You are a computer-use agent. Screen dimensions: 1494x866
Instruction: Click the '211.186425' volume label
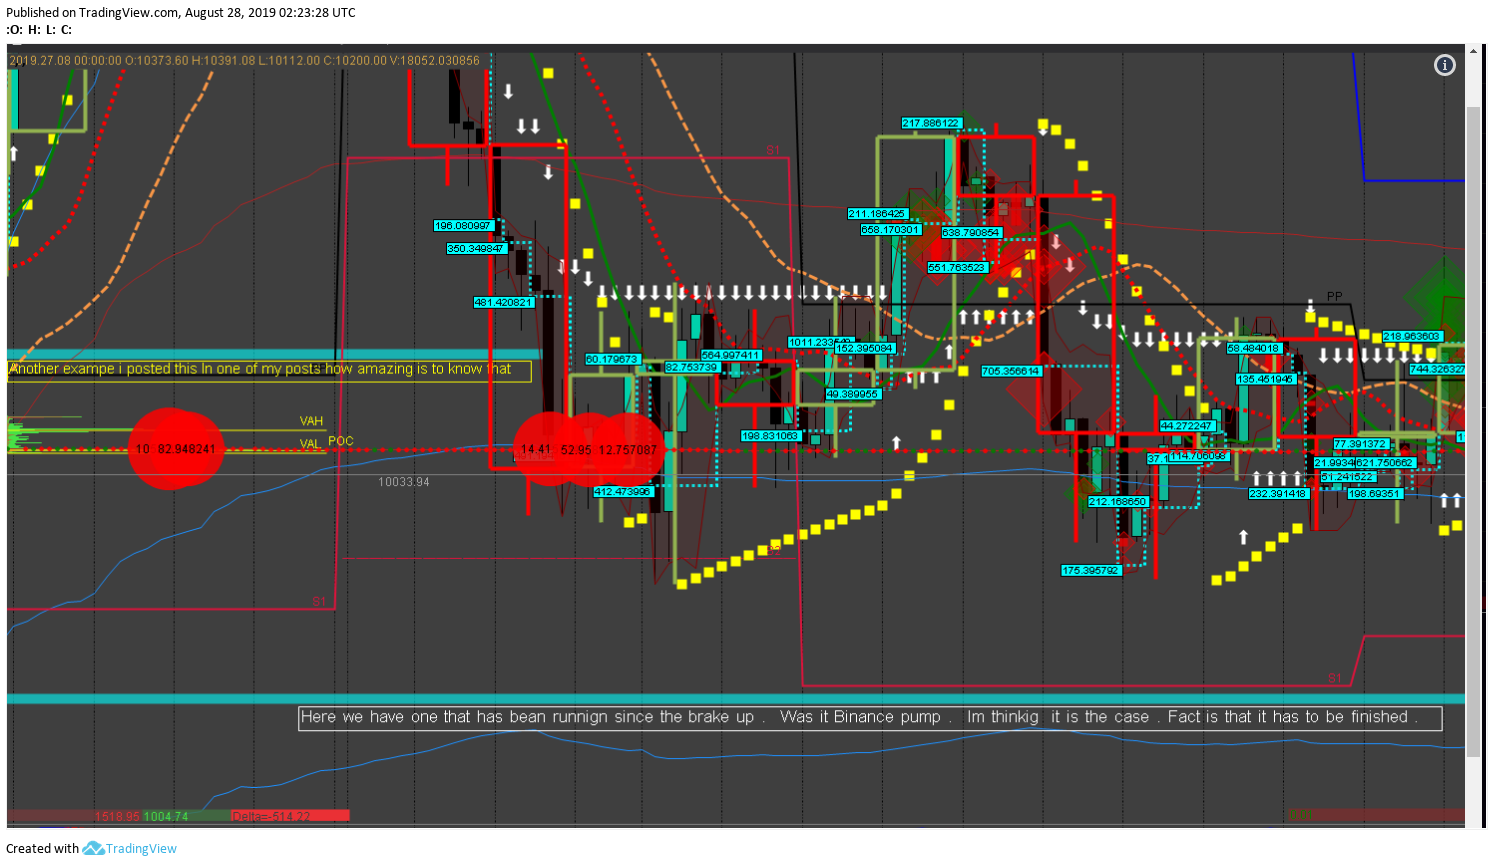point(877,214)
